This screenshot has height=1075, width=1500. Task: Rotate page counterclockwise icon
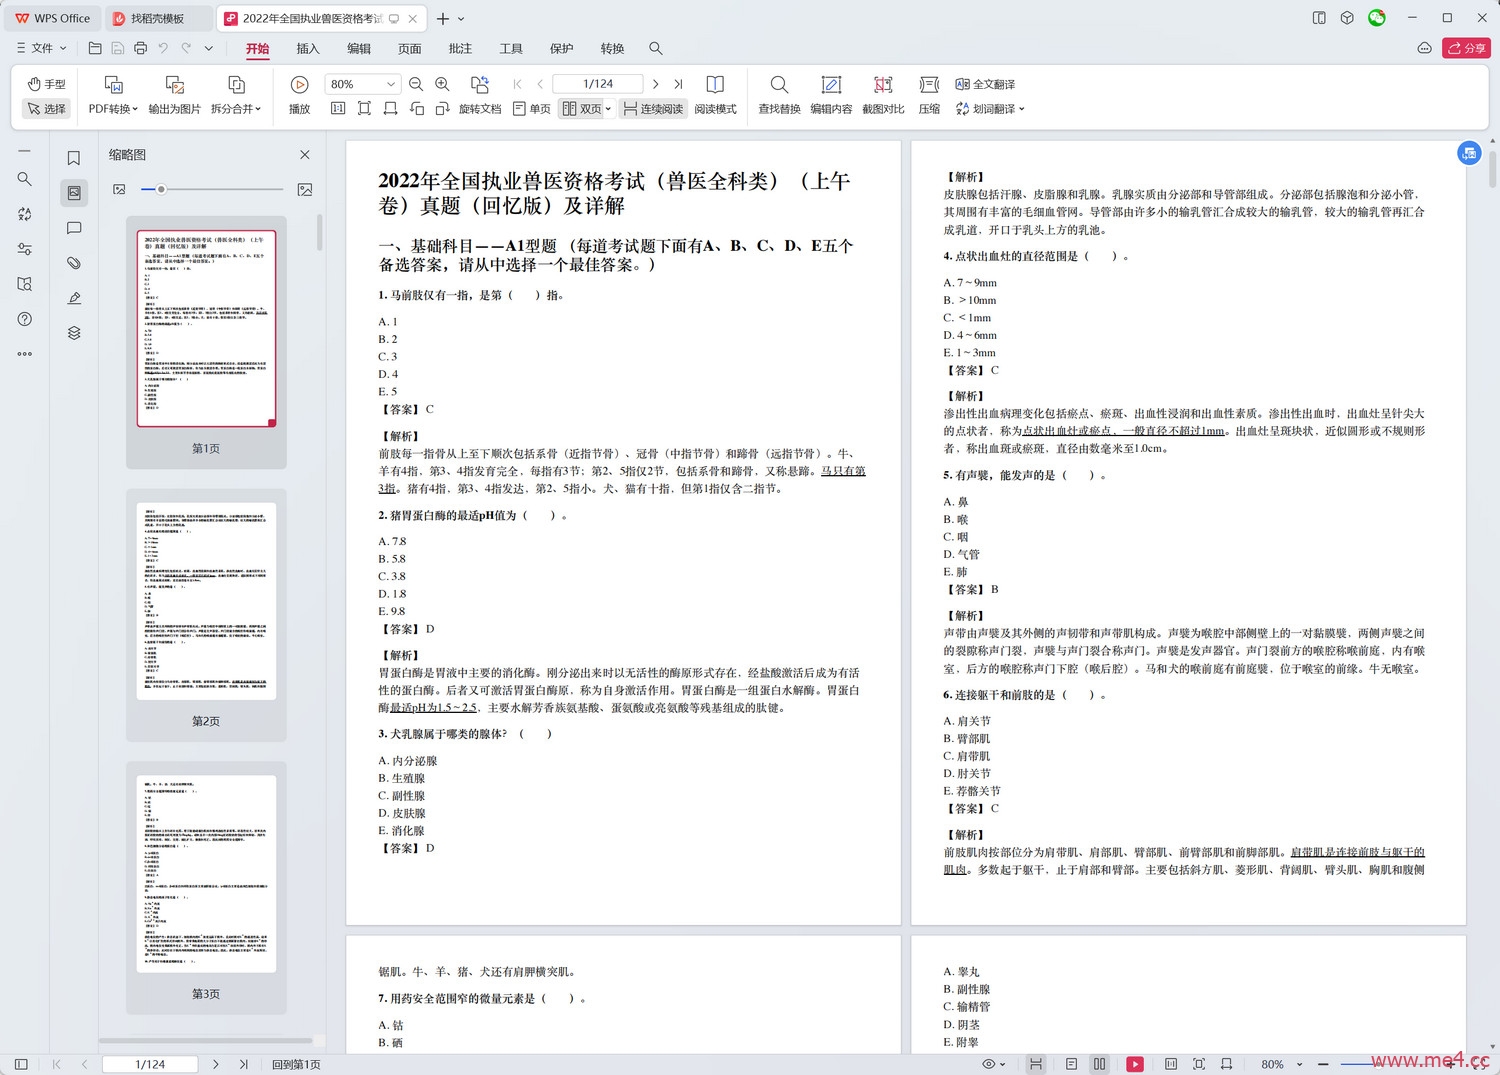(417, 108)
